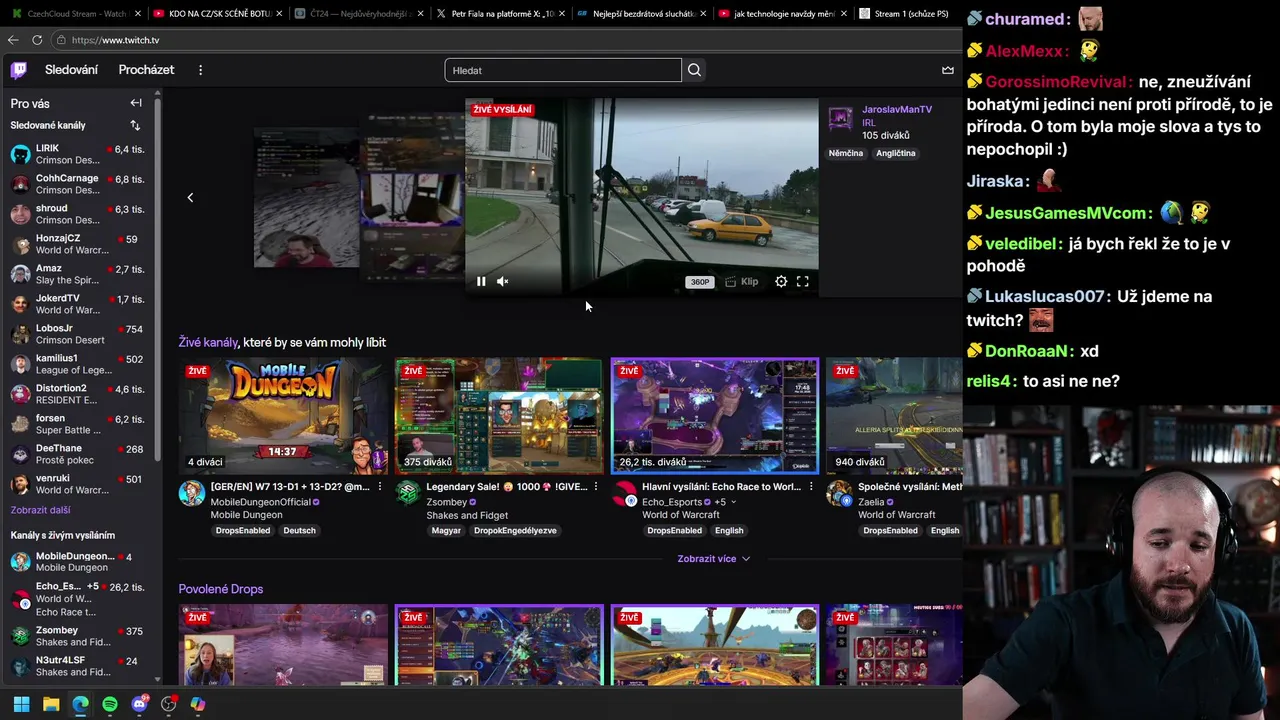
Task: Create a clip with Klip button
Action: (741, 282)
